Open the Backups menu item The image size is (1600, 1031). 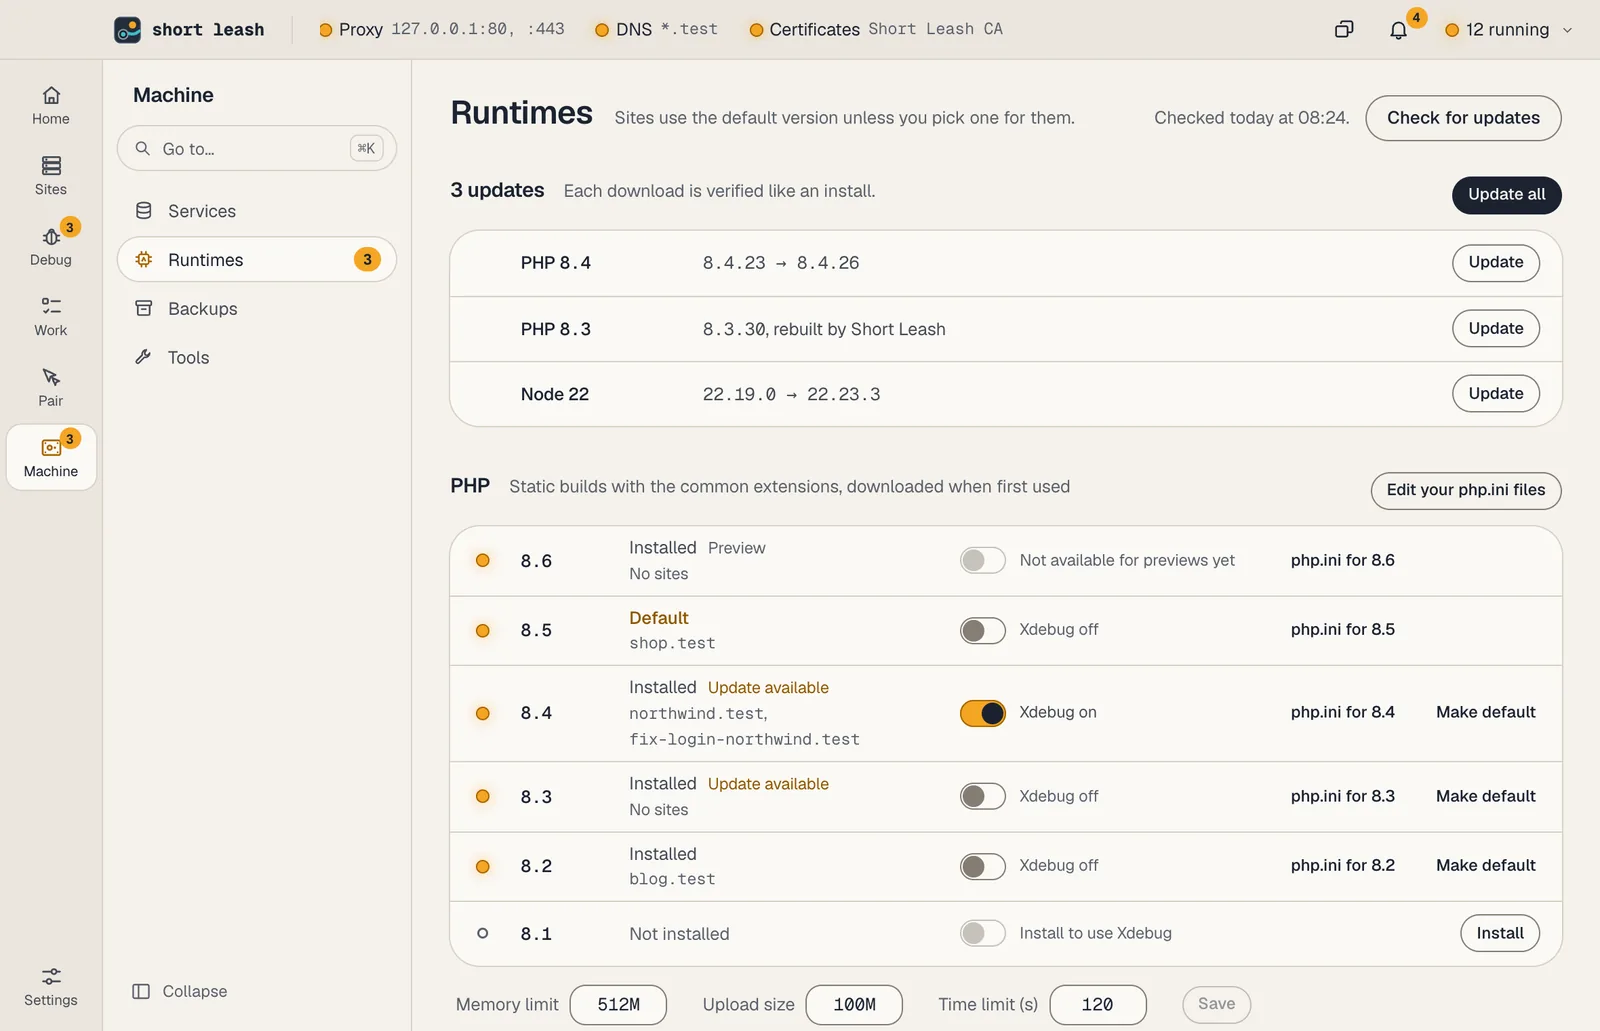point(257,309)
